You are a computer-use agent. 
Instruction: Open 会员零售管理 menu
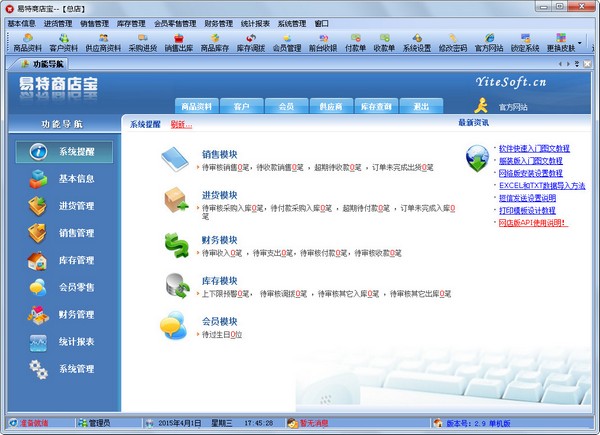(x=175, y=24)
